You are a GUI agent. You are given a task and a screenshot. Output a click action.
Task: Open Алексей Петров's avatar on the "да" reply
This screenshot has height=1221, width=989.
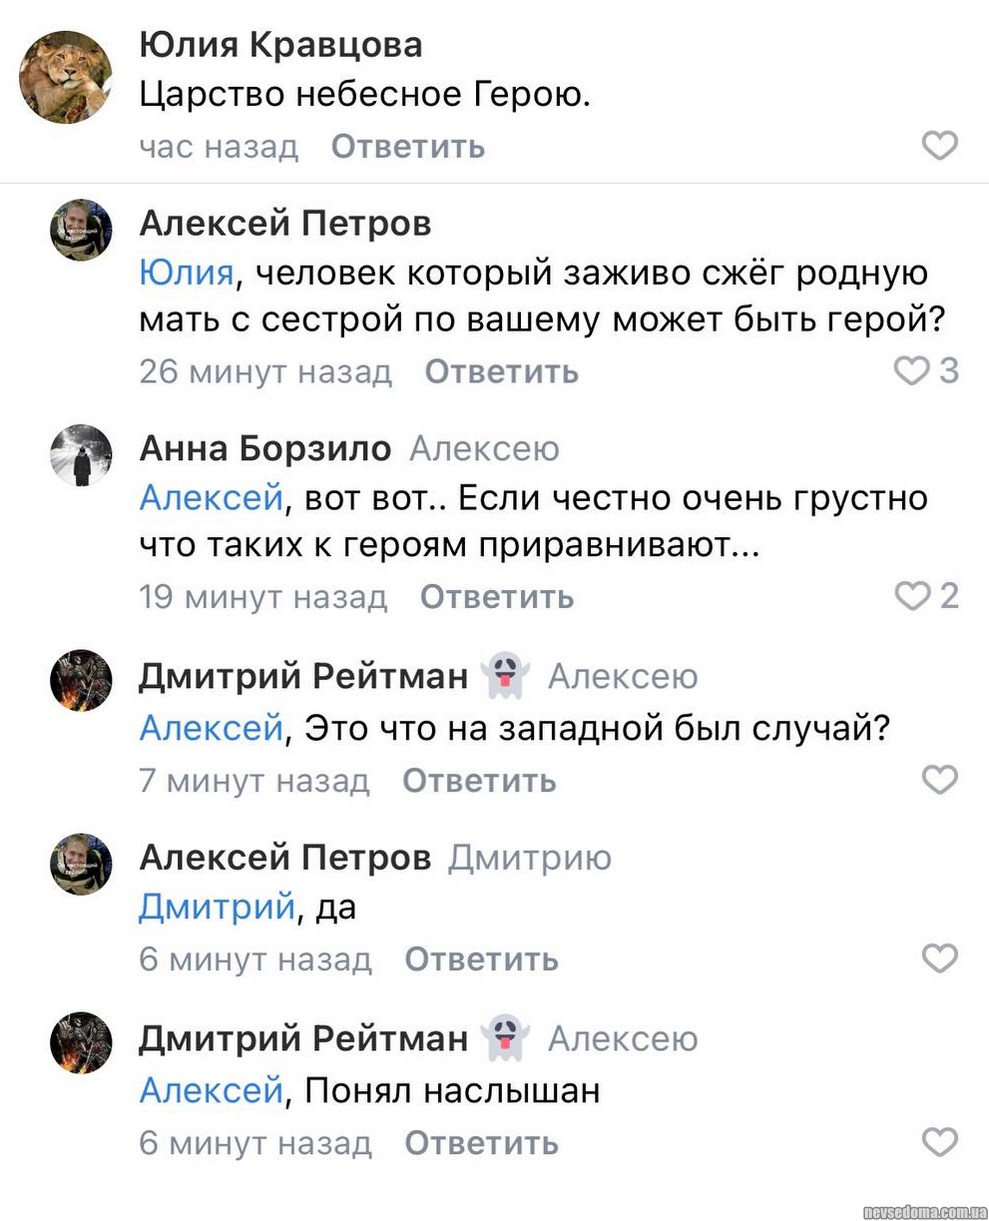[81, 864]
